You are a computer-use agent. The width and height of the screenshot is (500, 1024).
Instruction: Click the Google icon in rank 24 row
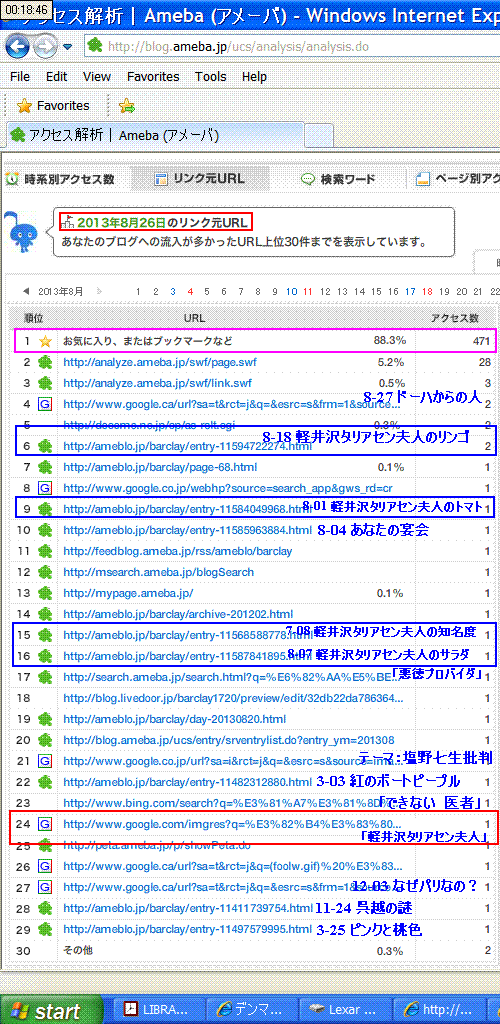[x=45, y=824]
